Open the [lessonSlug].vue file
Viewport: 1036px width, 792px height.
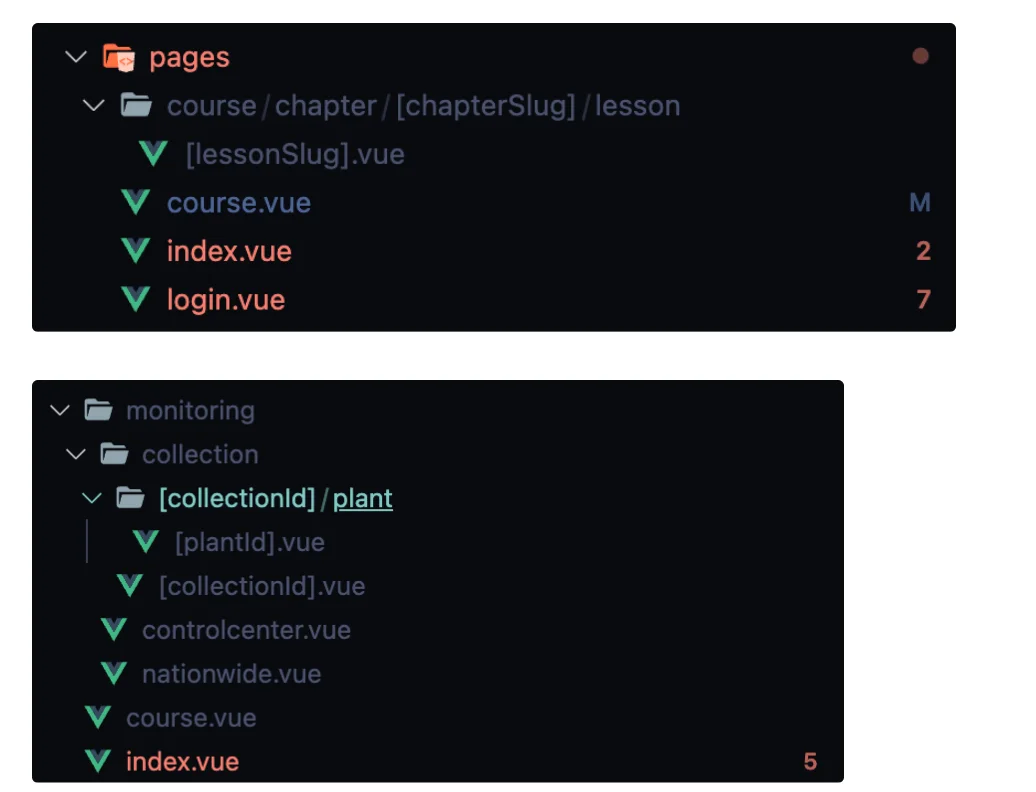(295, 154)
